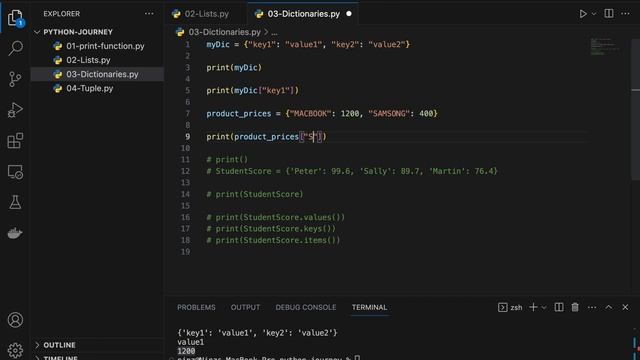Run Python file with play button
The width and height of the screenshot is (640, 360).
click(x=583, y=14)
